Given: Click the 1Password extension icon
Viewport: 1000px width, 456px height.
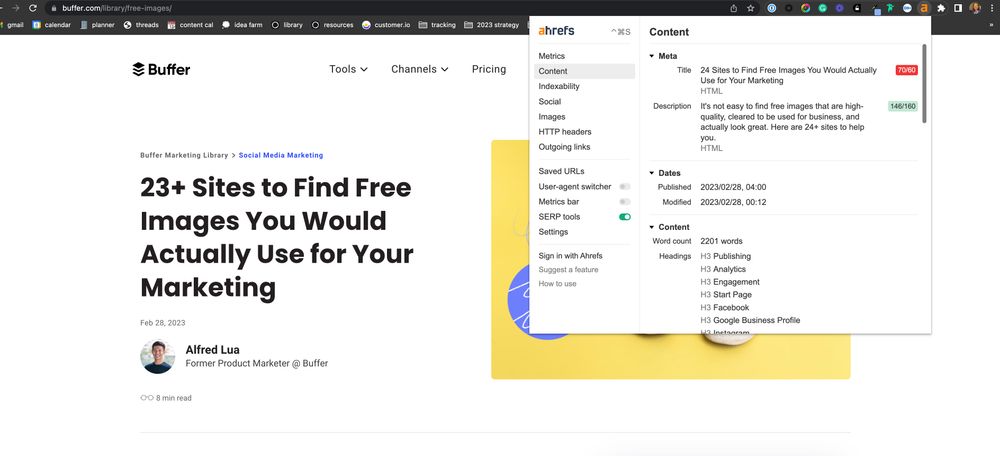Looking at the screenshot, I should point(772,8).
